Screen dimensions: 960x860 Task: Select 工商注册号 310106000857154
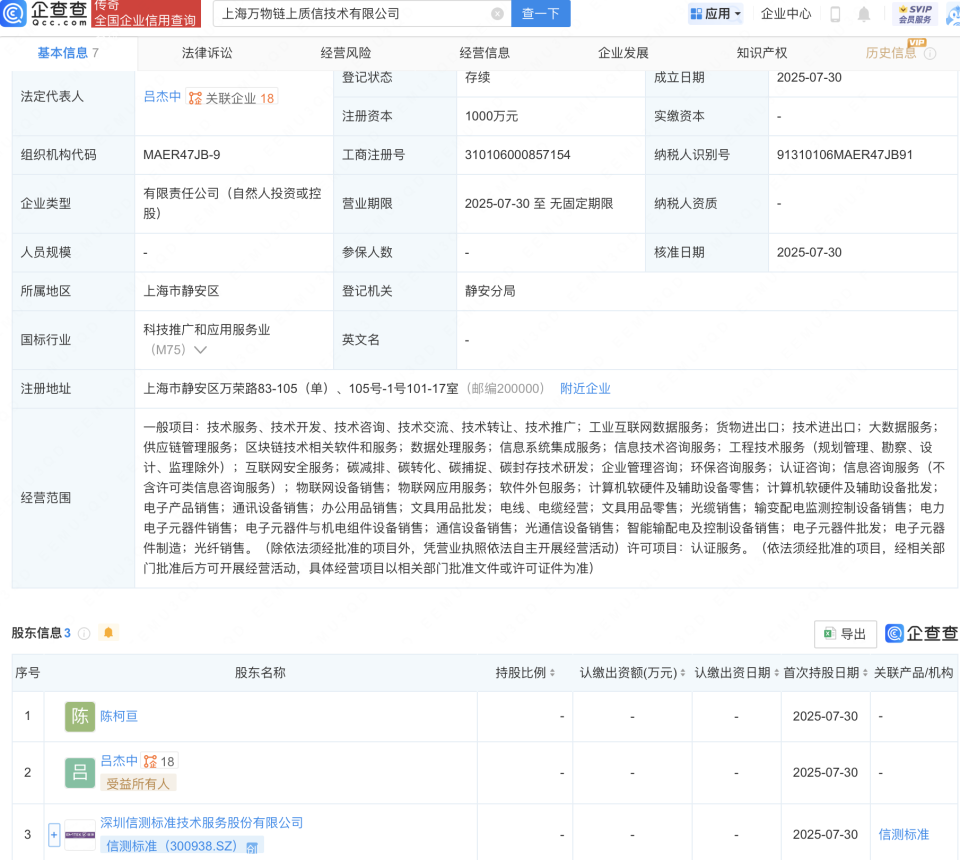tap(517, 155)
